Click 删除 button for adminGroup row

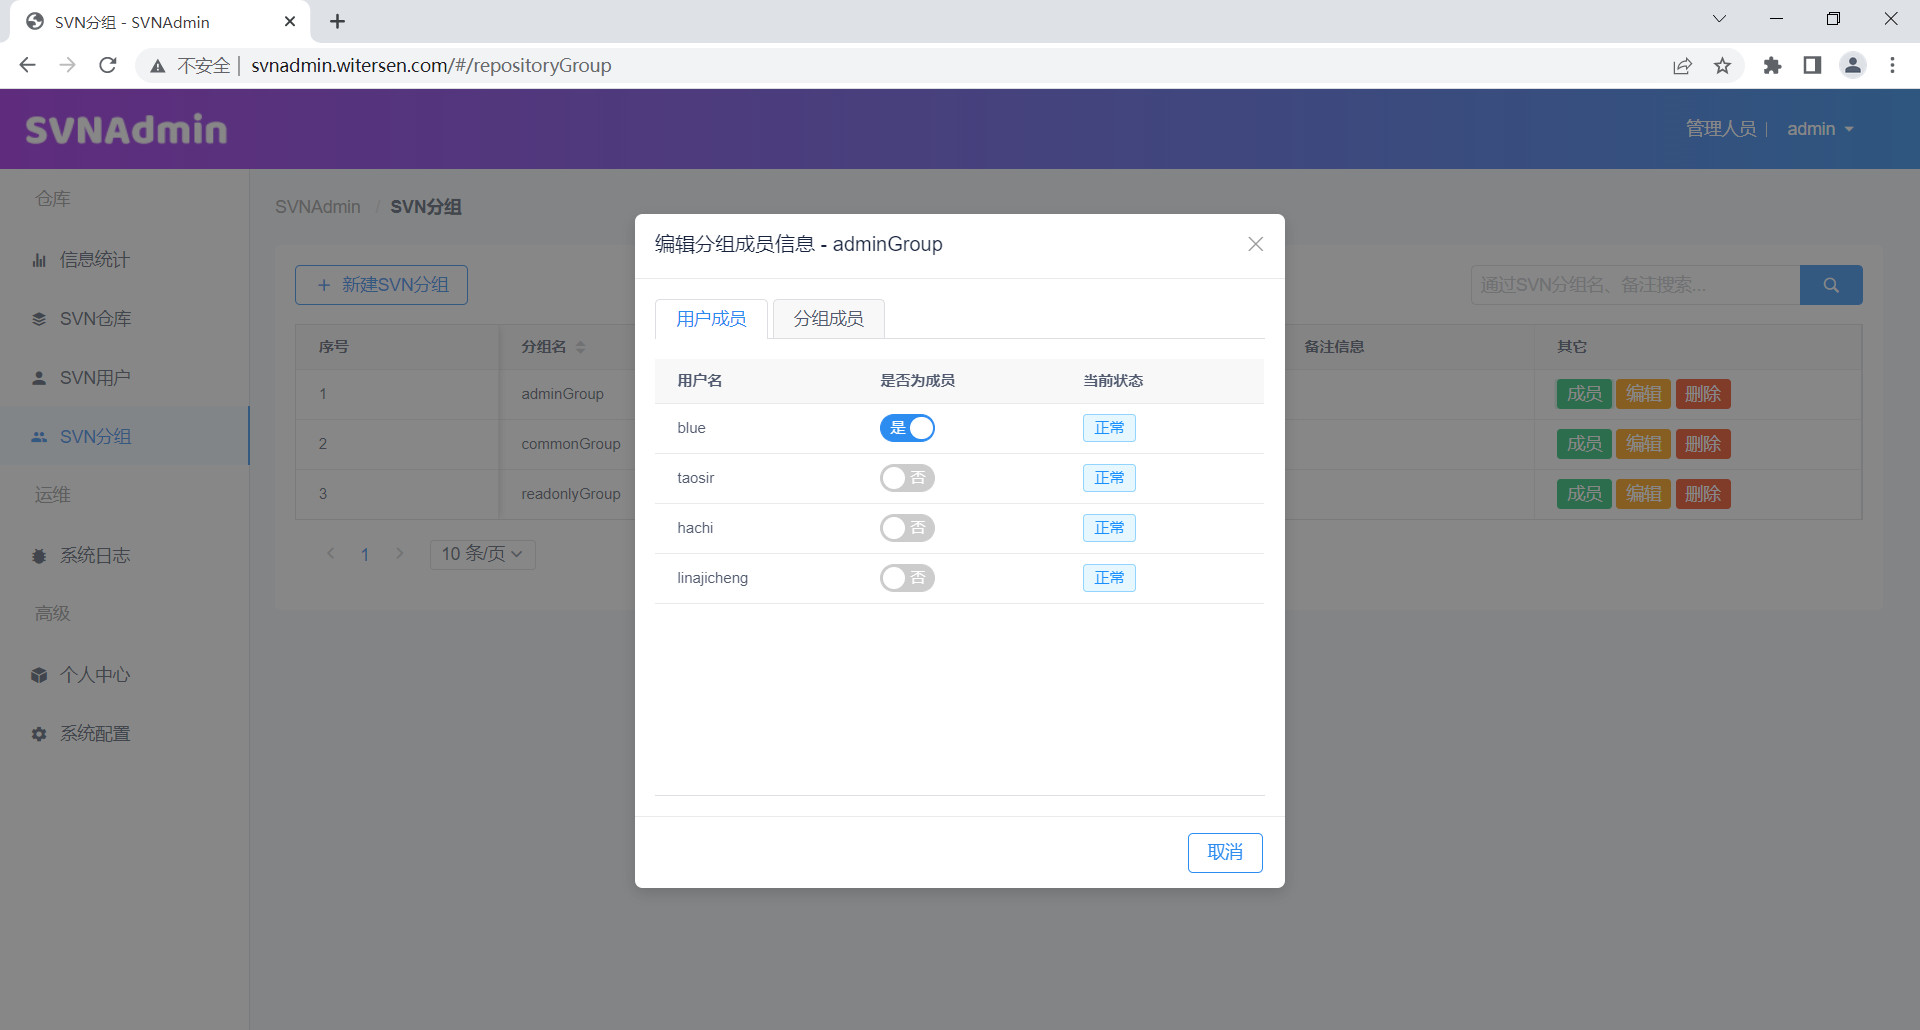tap(1703, 394)
